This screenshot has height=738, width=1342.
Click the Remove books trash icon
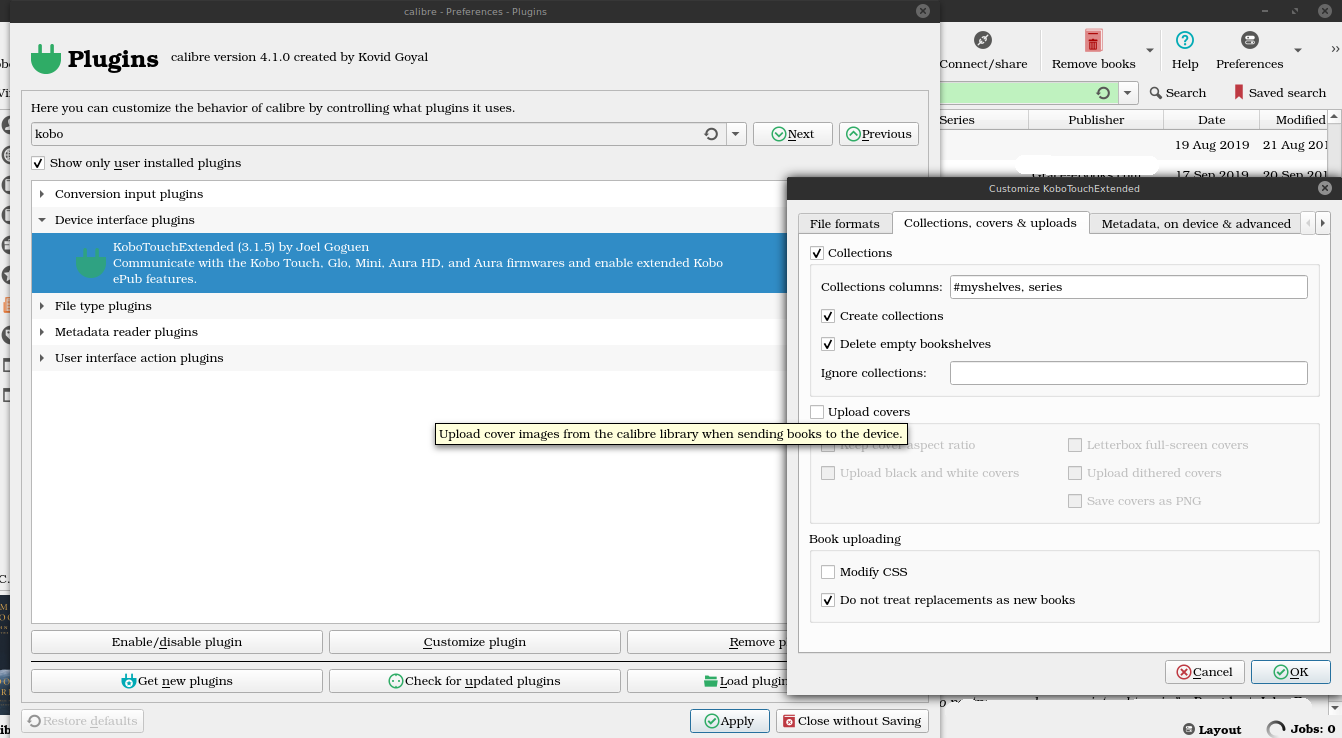pyautogui.click(x=1093, y=40)
